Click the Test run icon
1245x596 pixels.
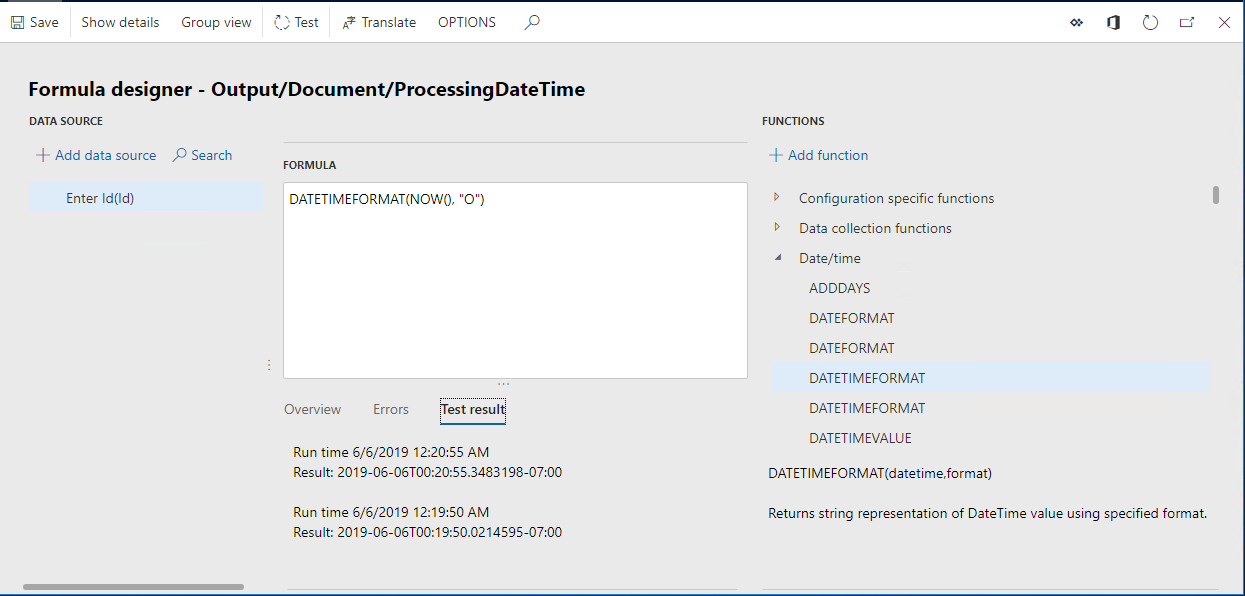point(282,22)
